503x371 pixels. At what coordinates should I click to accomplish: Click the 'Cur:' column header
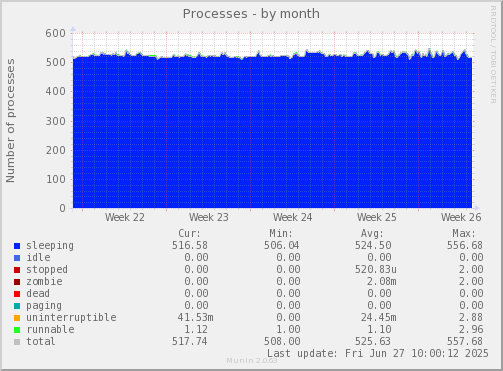pos(190,233)
